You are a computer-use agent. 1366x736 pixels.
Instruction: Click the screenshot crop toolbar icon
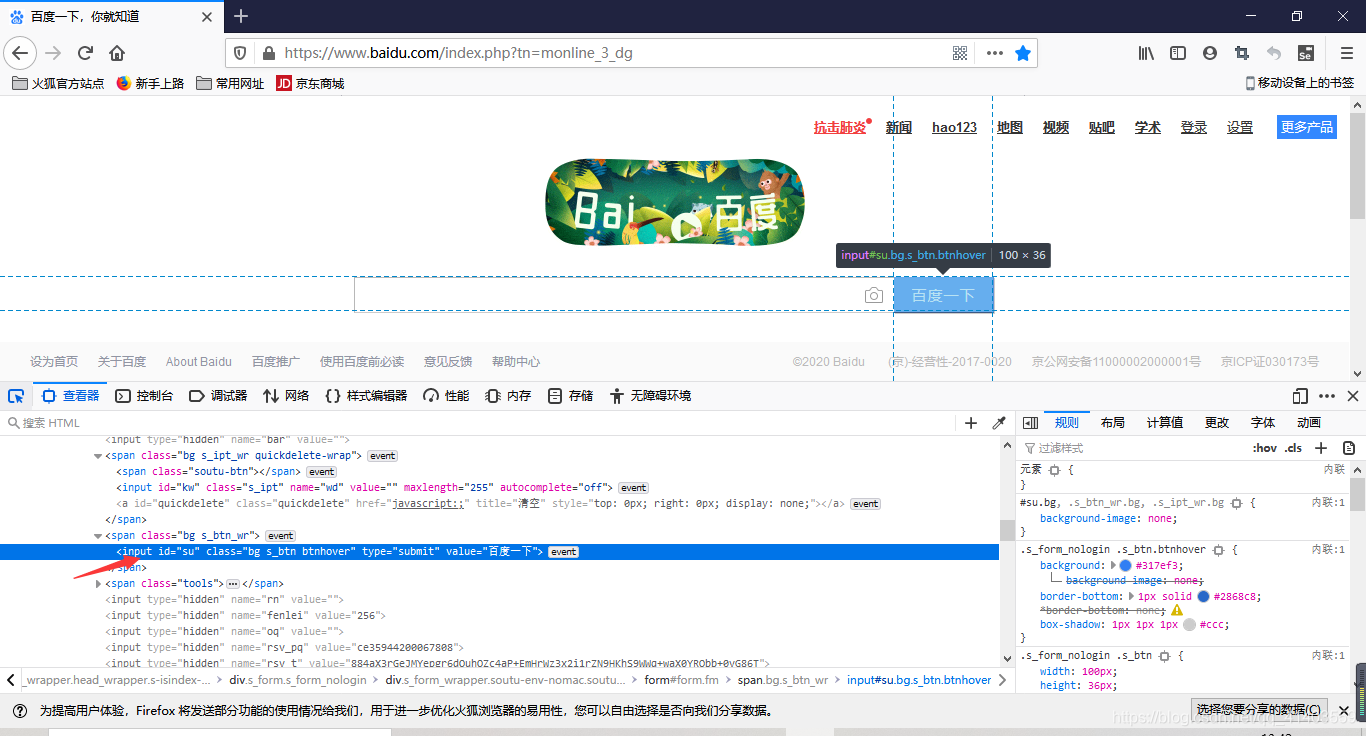click(x=1241, y=53)
